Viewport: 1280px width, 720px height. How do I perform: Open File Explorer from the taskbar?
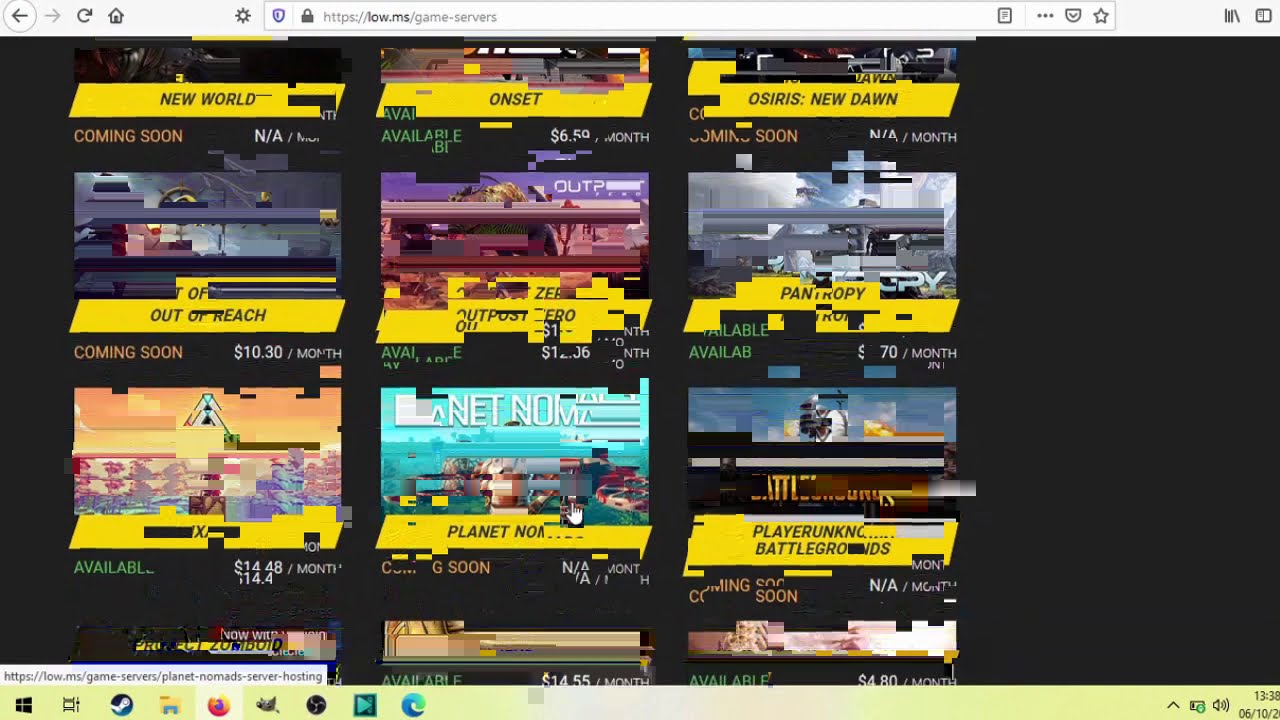pyautogui.click(x=170, y=705)
